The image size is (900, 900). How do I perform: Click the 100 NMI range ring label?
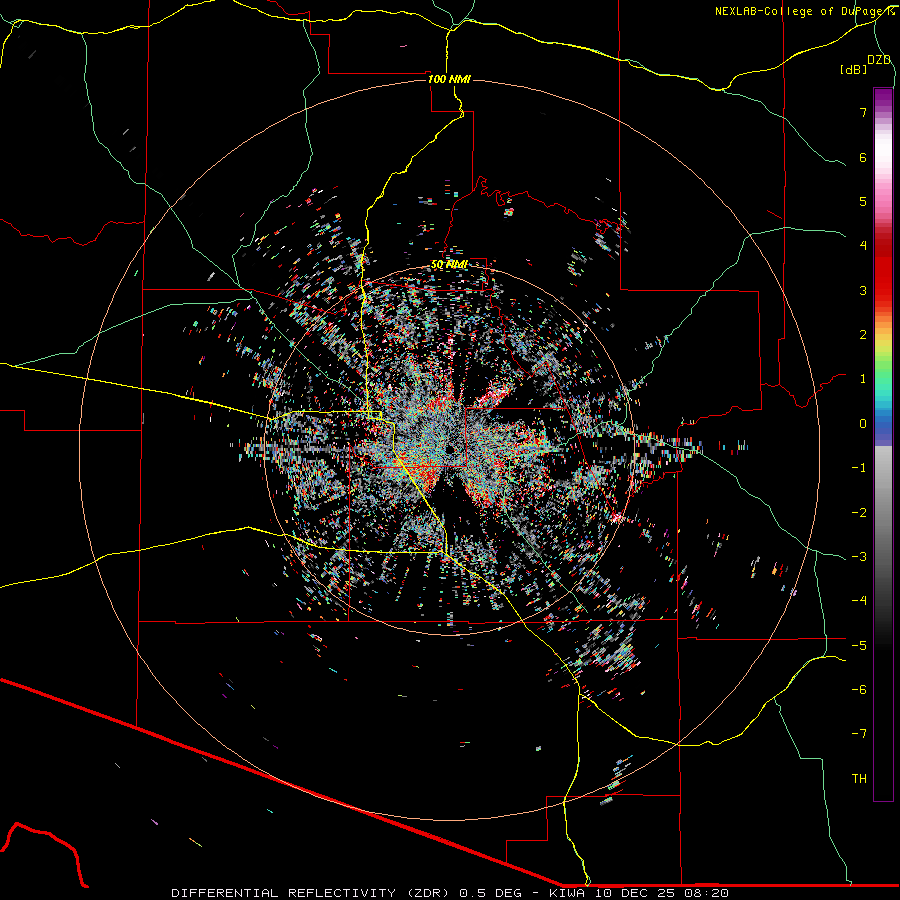pyautogui.click(x=449, y=79)
